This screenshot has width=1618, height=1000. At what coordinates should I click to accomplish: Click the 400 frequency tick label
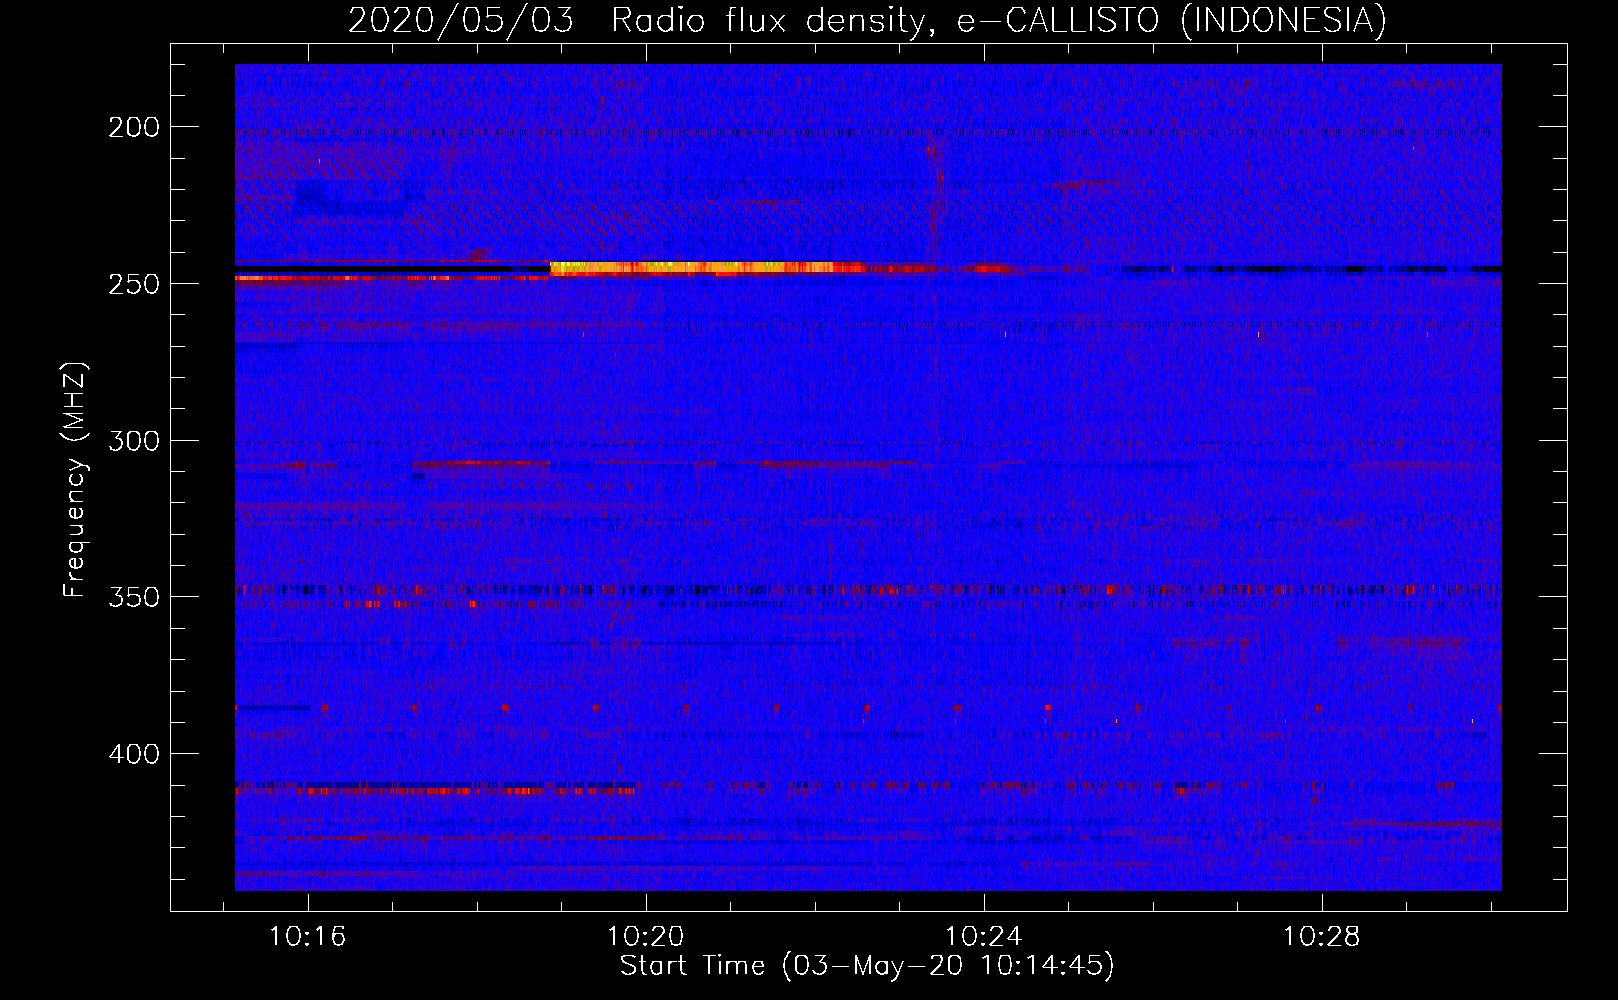click(133, 754)
